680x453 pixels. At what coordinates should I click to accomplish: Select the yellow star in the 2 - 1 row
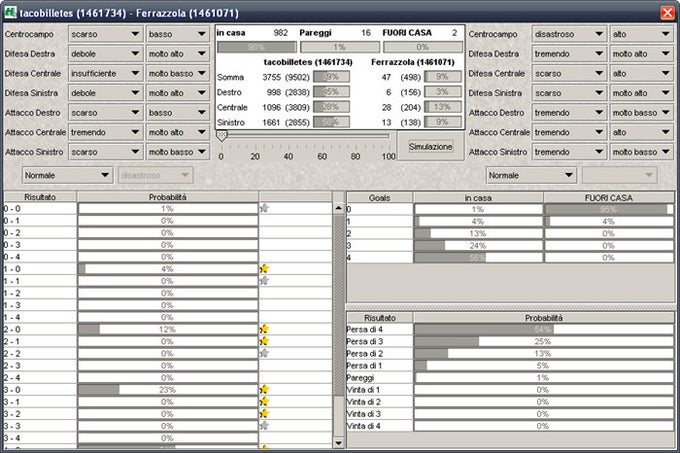pyautogui.click(x=264, y=342)
